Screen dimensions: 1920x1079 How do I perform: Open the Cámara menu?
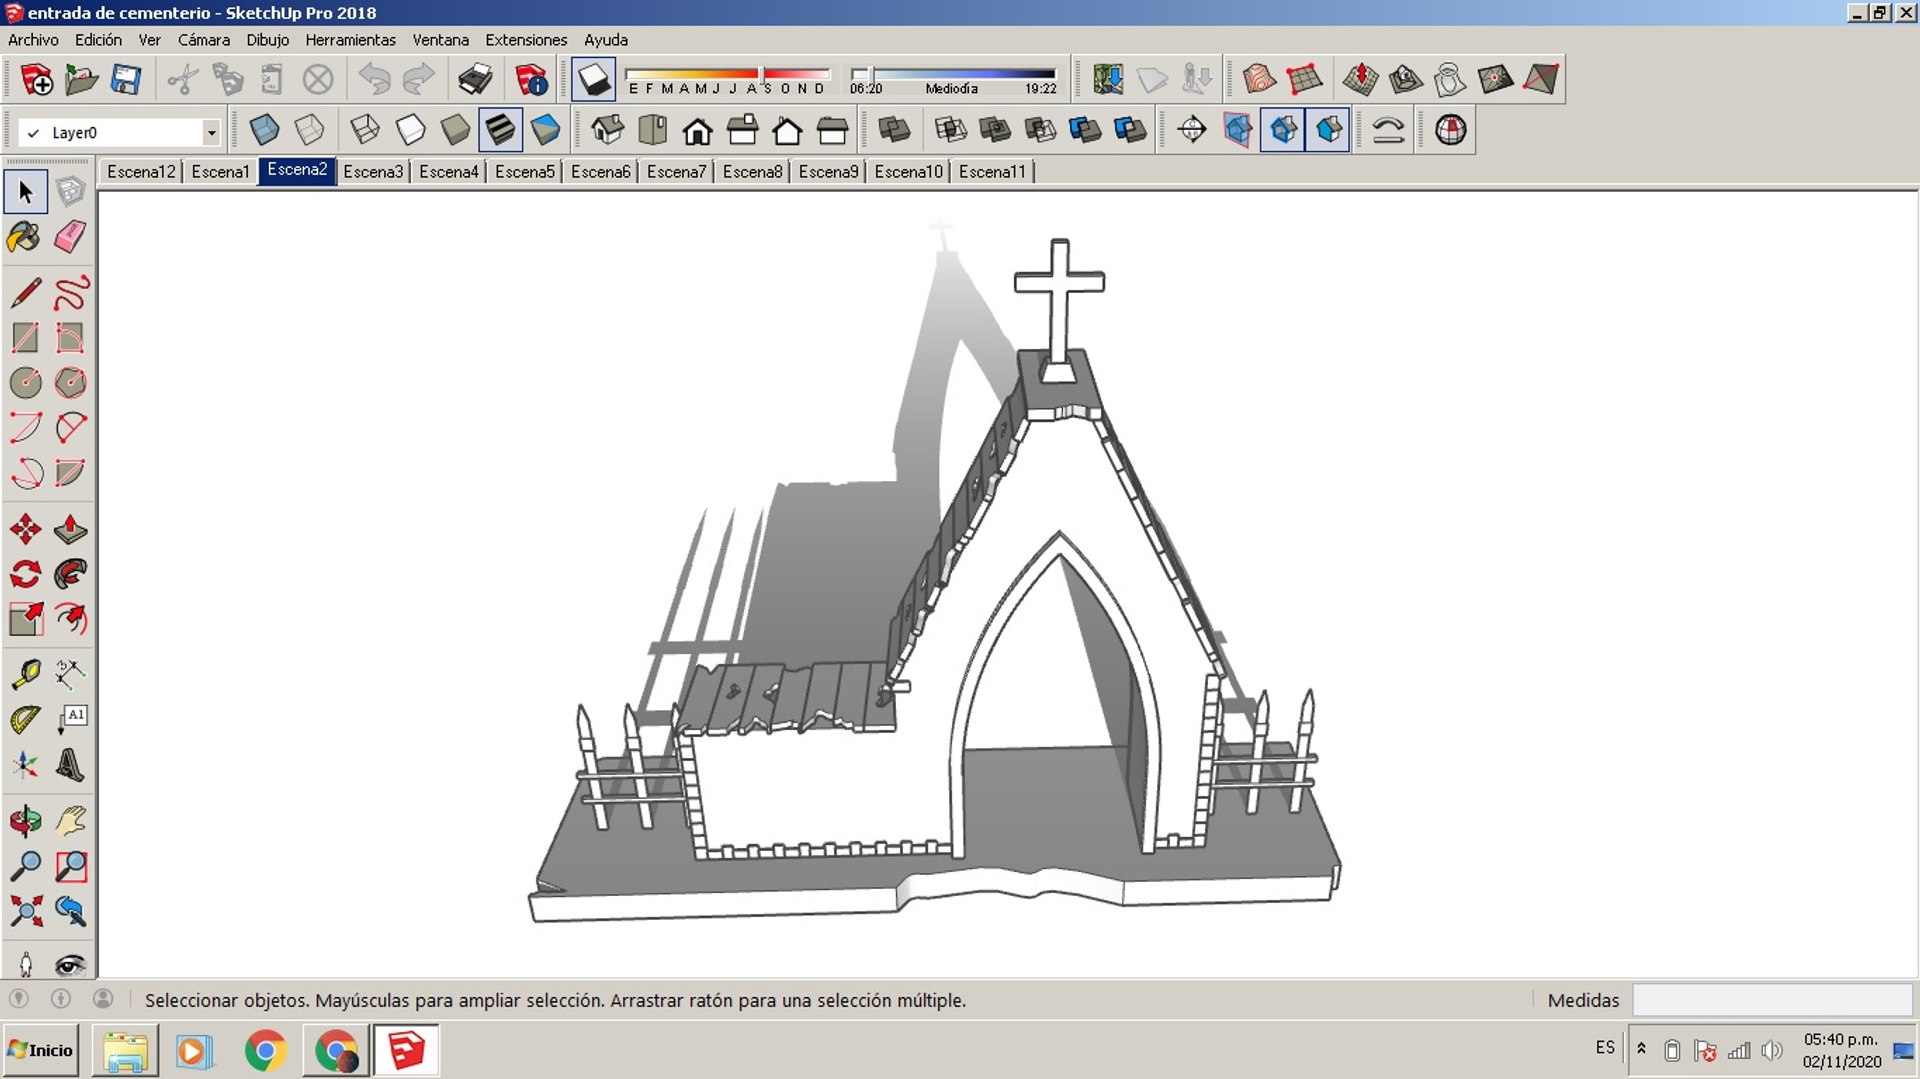(x=203, y=40)
